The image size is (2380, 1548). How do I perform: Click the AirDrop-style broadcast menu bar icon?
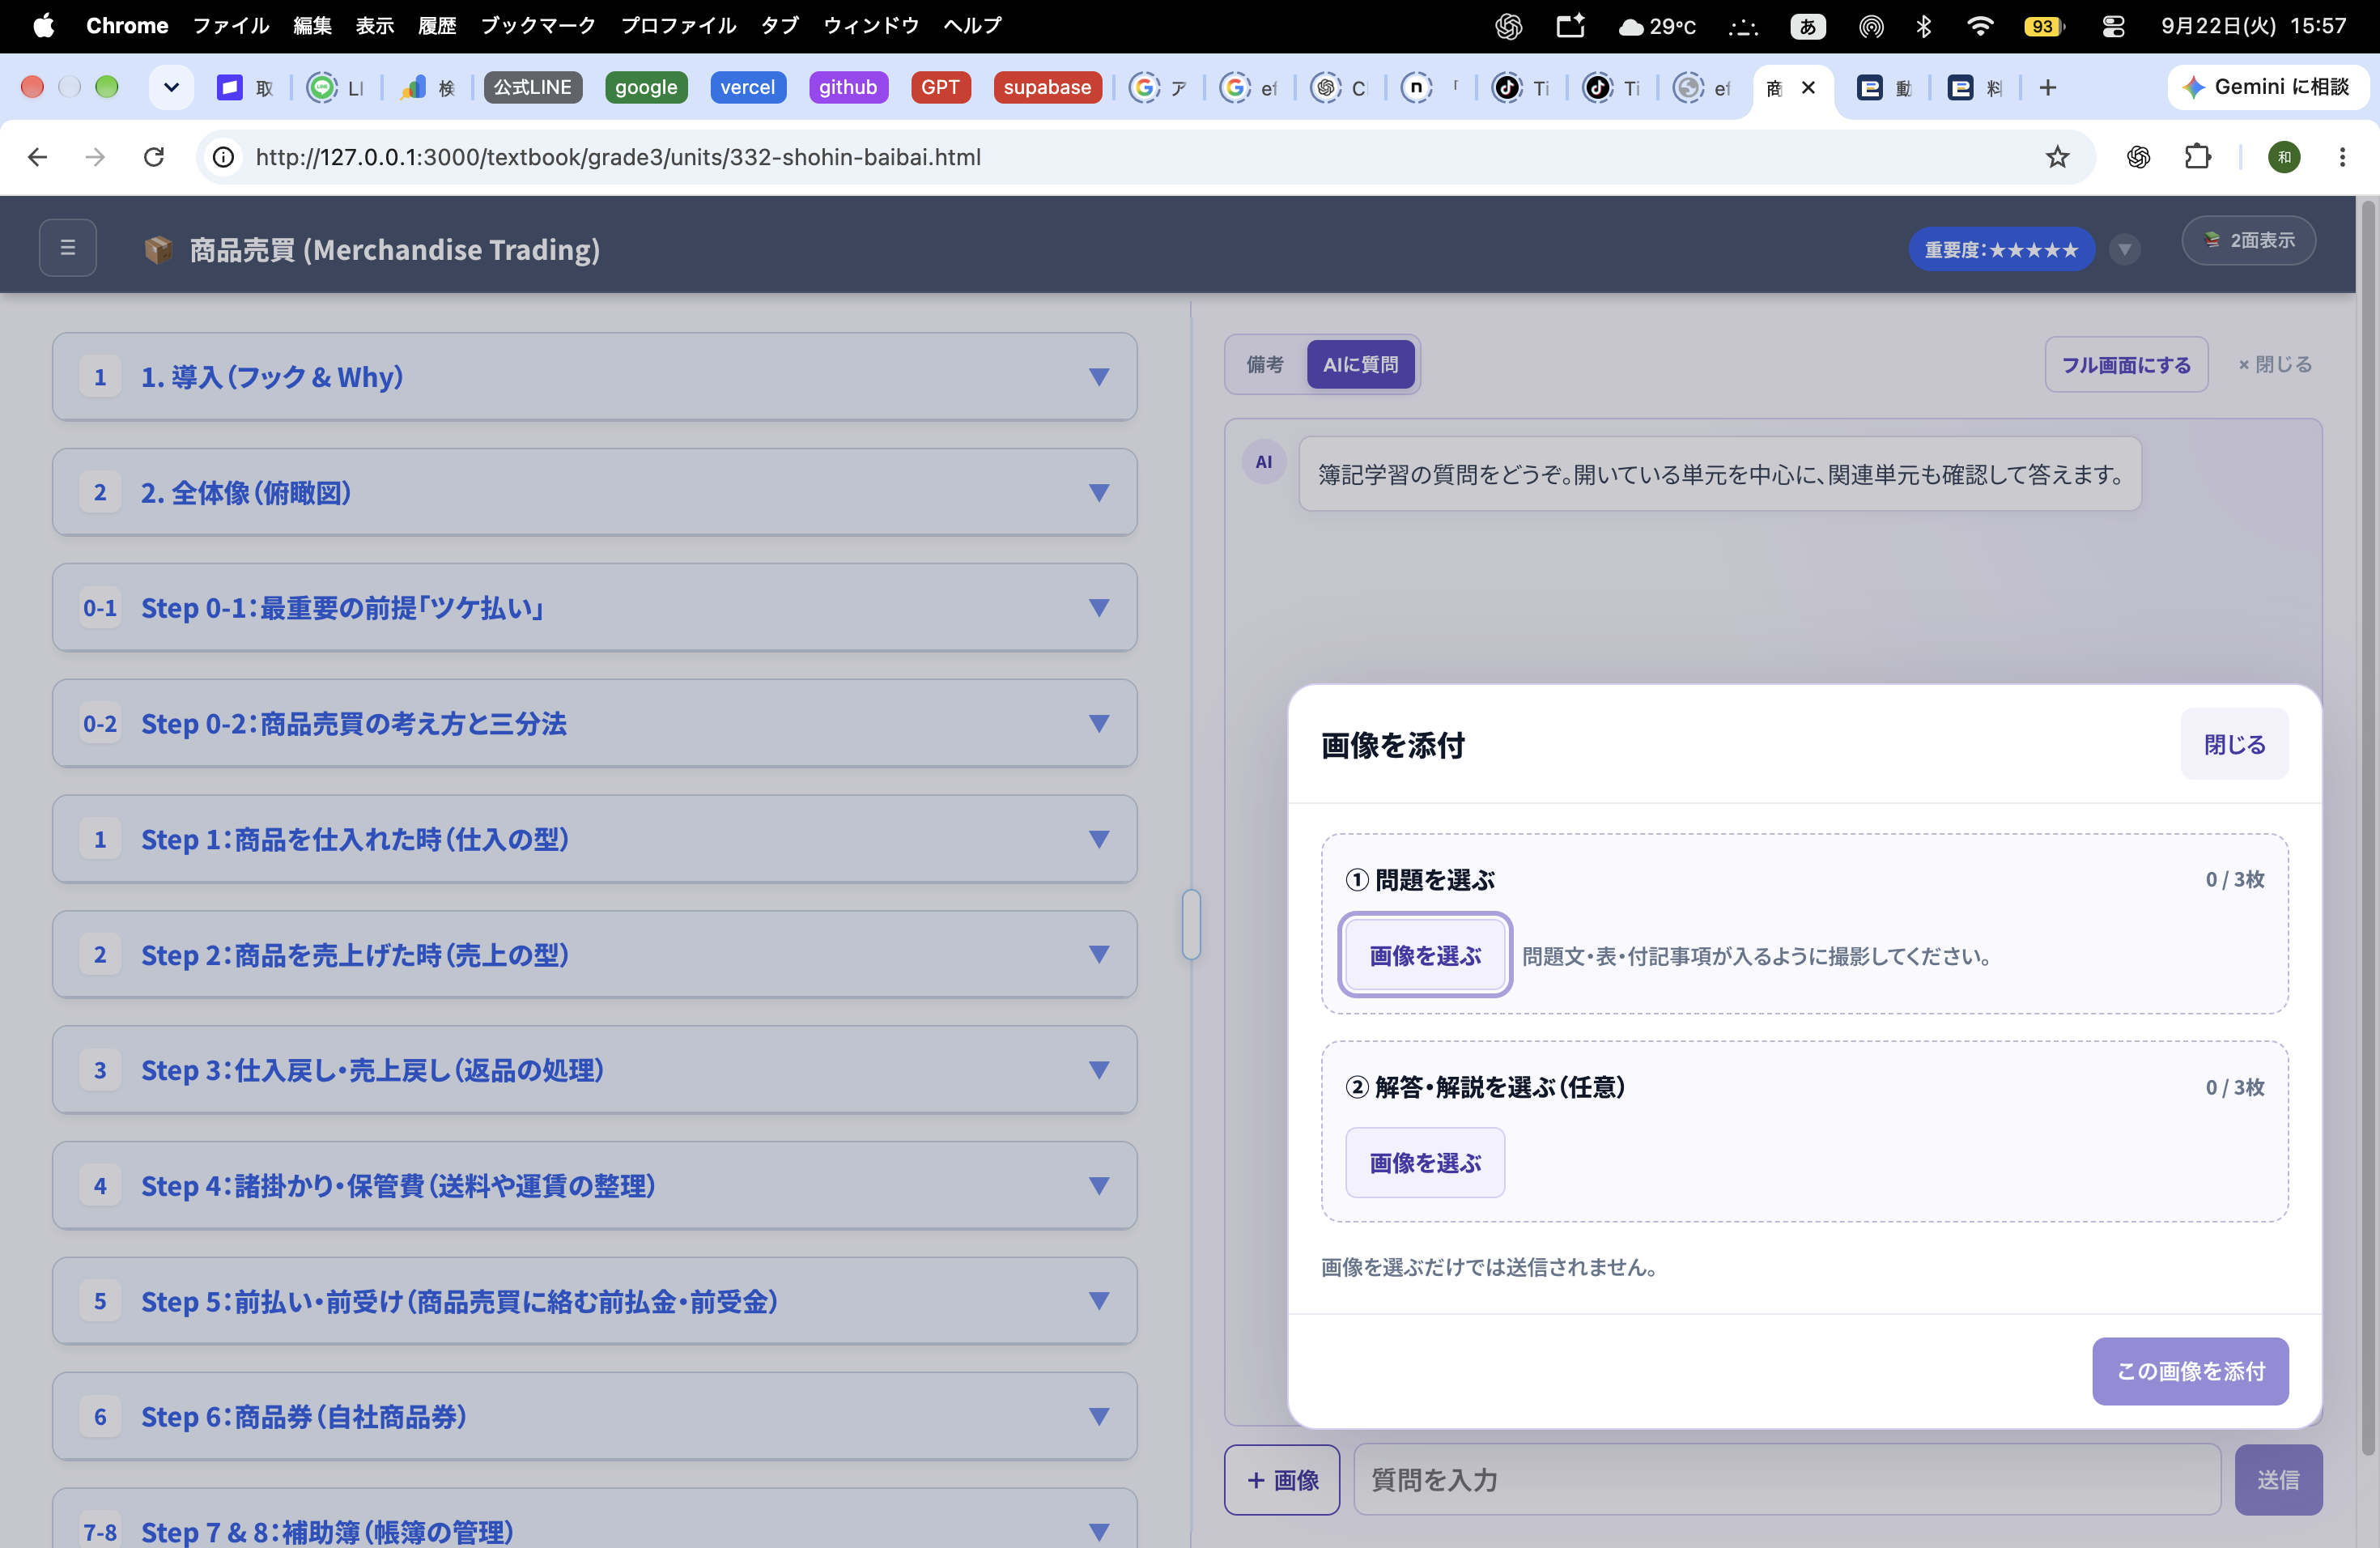click(x=1870, y=26)
